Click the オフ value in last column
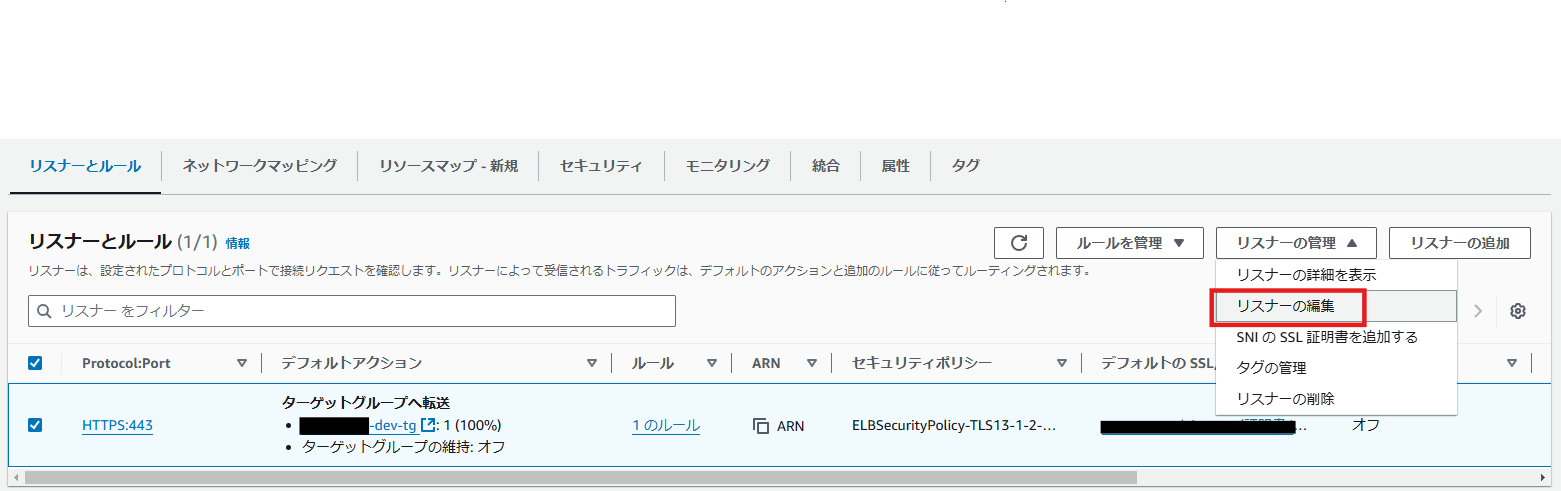 tap(1366, 426)
